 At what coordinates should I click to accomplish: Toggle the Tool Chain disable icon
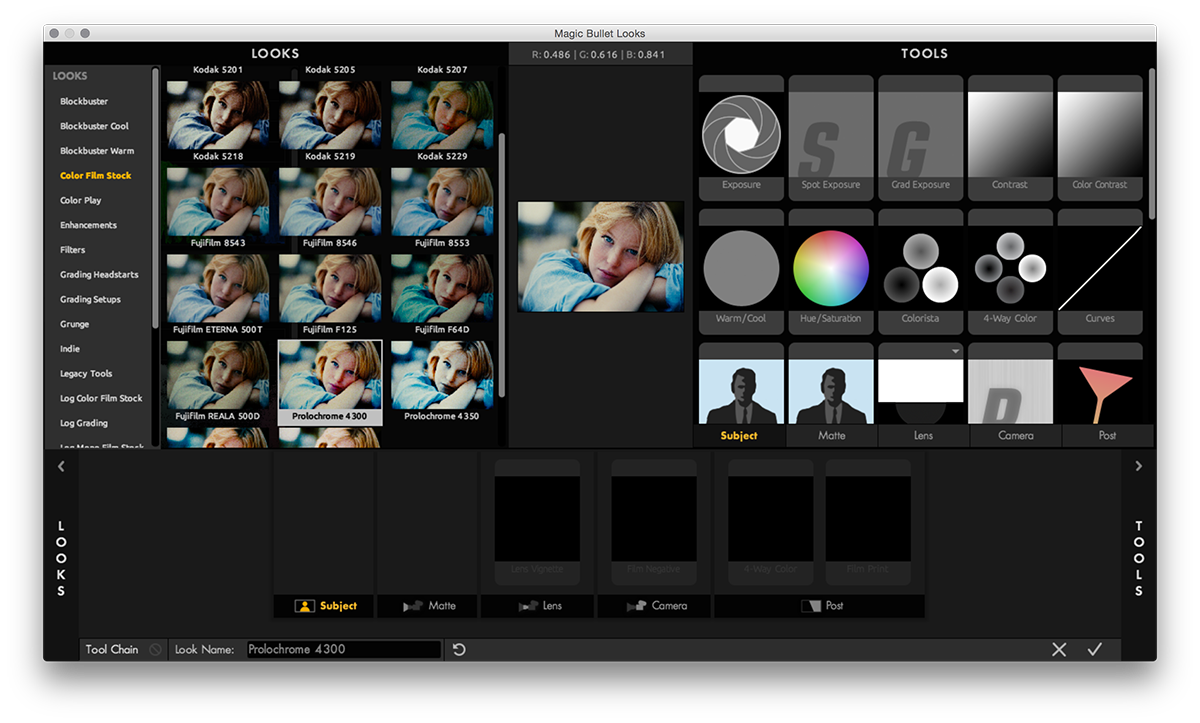(x=155, y=650)
